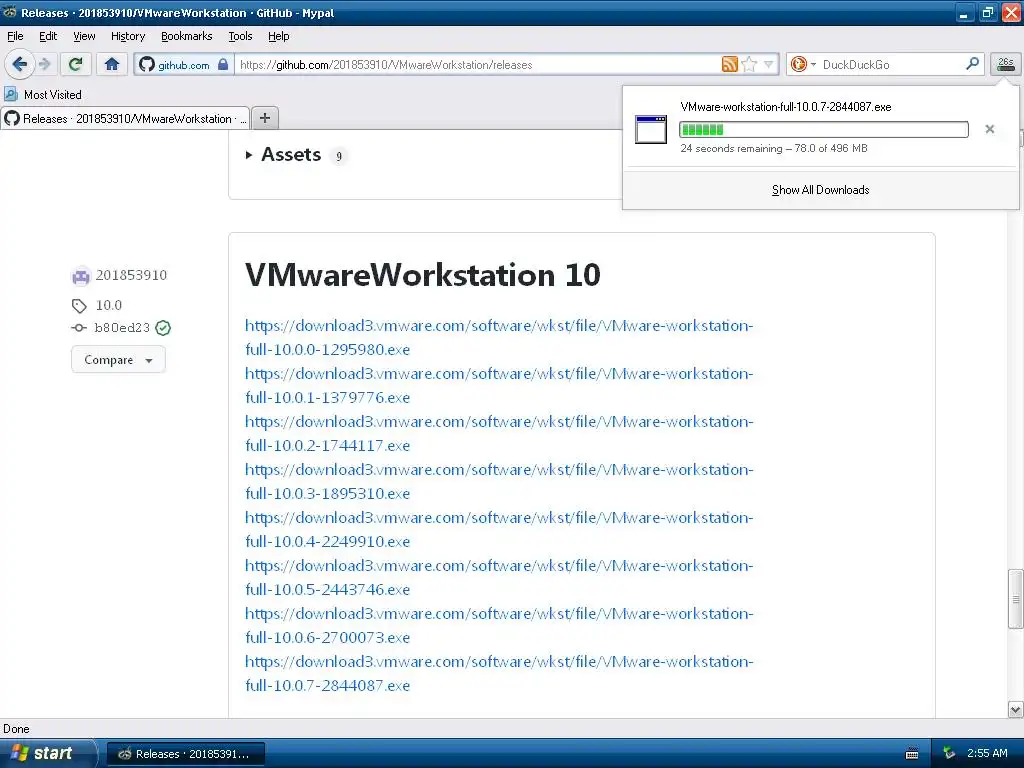Open the Compare dropdown

(x=118, y=360)
